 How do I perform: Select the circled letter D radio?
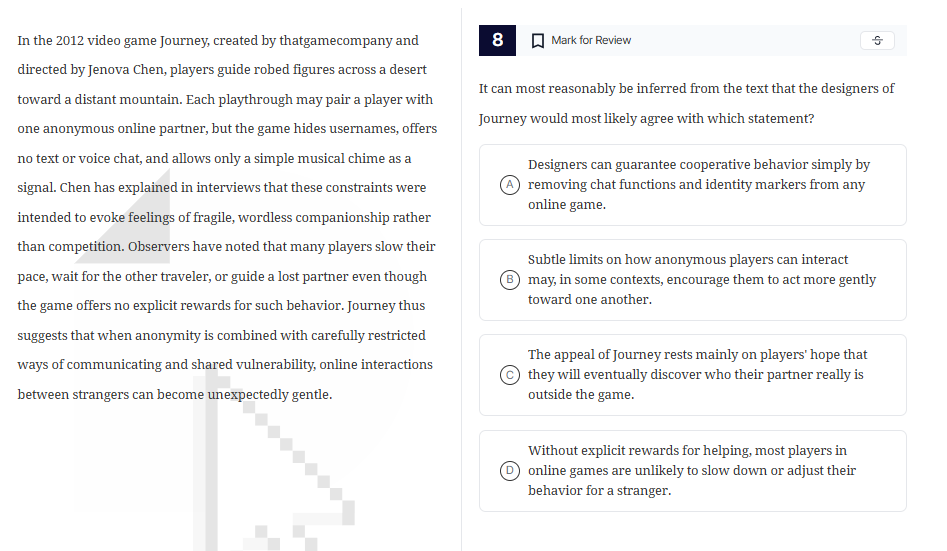510,471
